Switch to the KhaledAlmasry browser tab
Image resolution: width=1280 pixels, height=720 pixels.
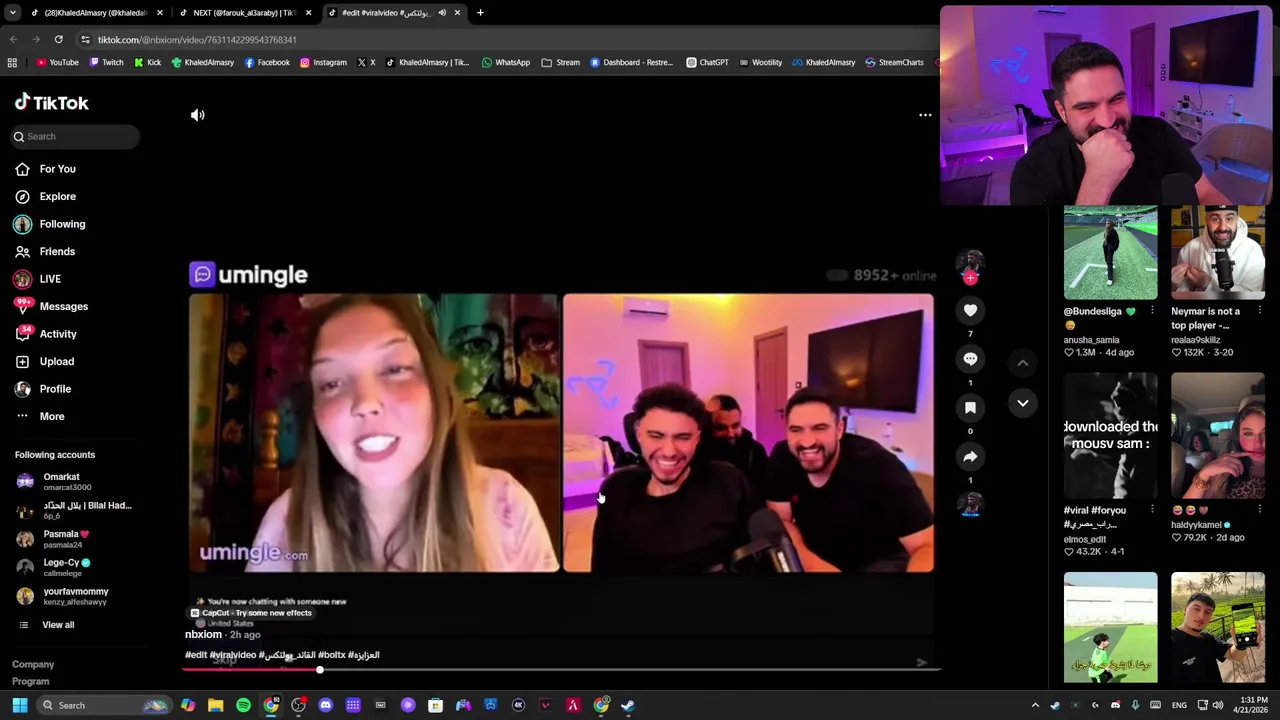95,13
